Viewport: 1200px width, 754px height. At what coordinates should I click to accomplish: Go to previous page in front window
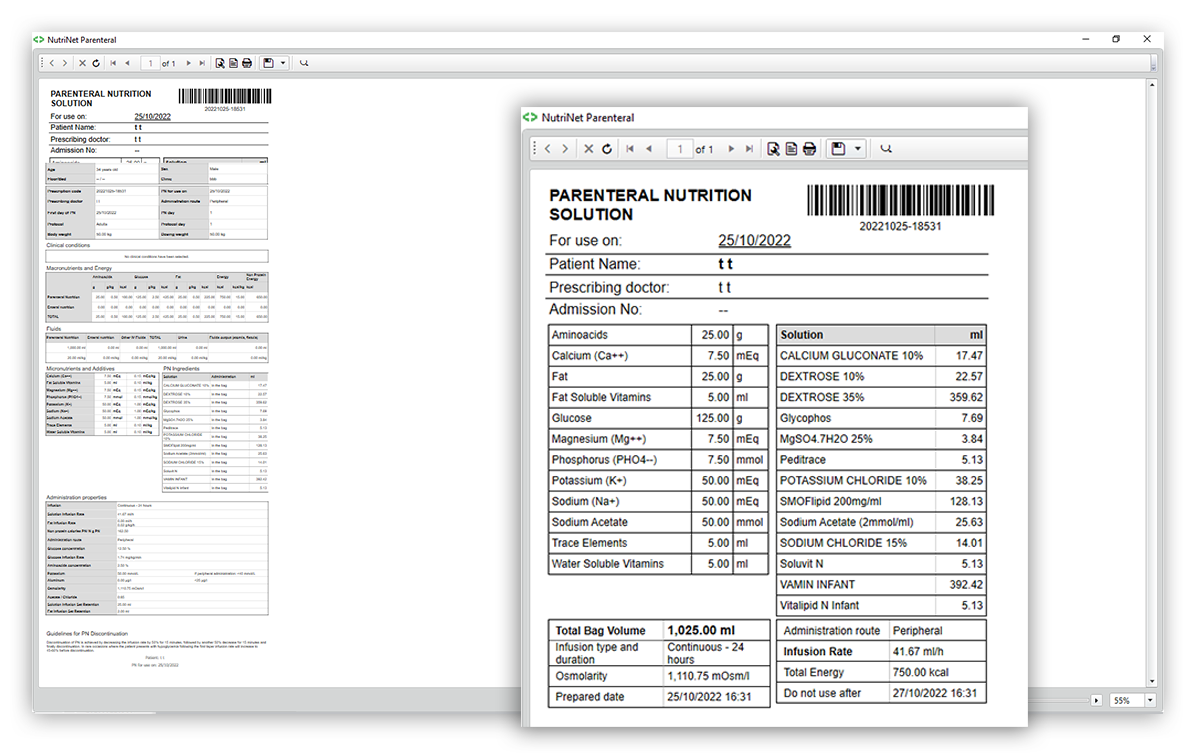point(648,149)
